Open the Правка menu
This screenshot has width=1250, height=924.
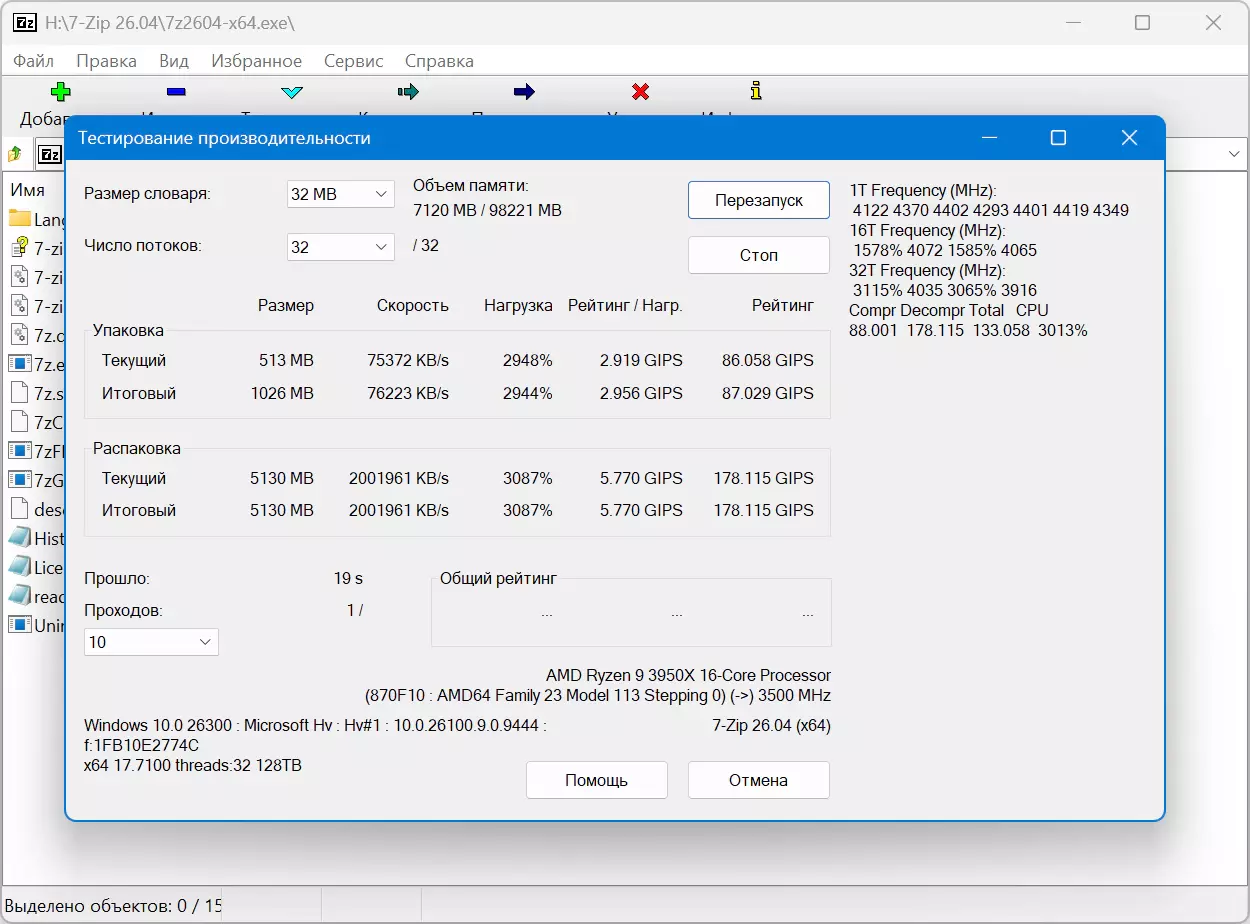[x=106, y=61]
